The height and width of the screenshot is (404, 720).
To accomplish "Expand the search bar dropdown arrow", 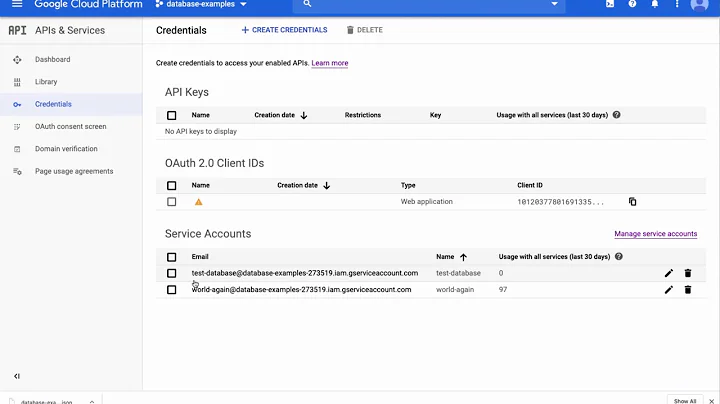I will coord(554,4).
